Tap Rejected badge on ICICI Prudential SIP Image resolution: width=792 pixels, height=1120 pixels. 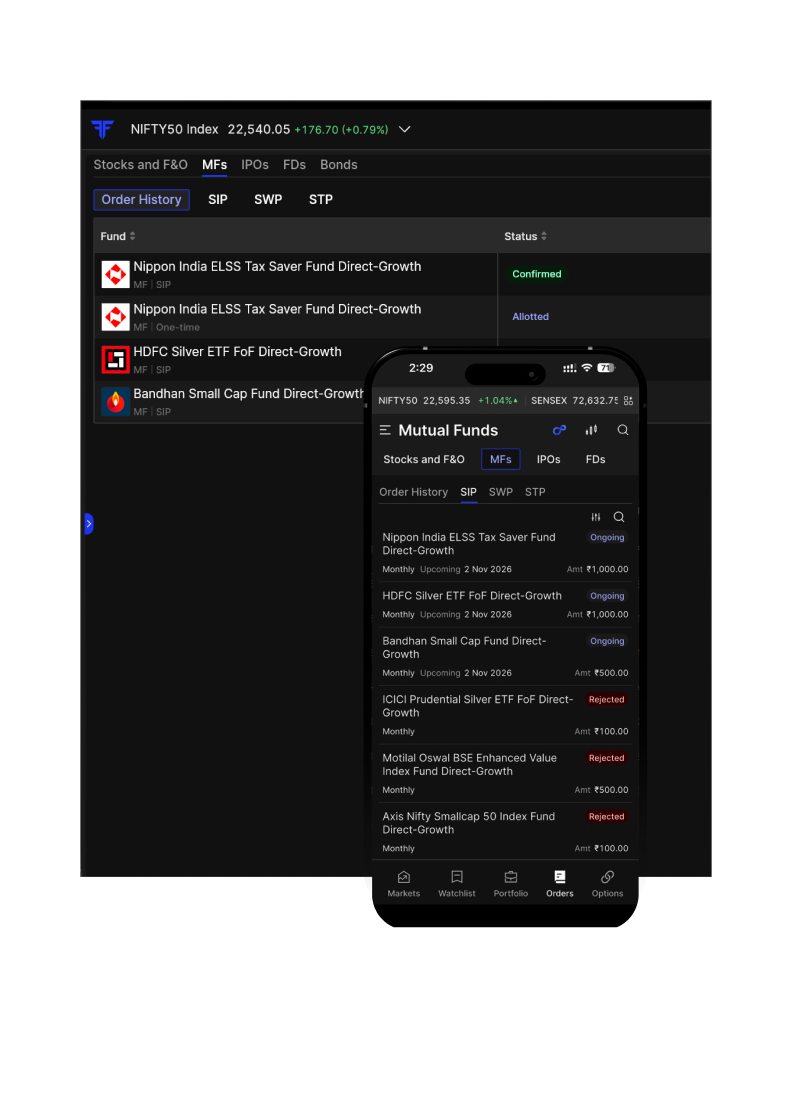click(x=606, y=700)
